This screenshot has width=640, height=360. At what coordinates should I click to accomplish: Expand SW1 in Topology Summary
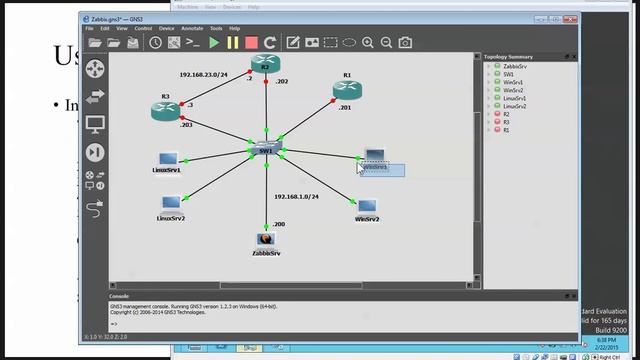point(489,74)
